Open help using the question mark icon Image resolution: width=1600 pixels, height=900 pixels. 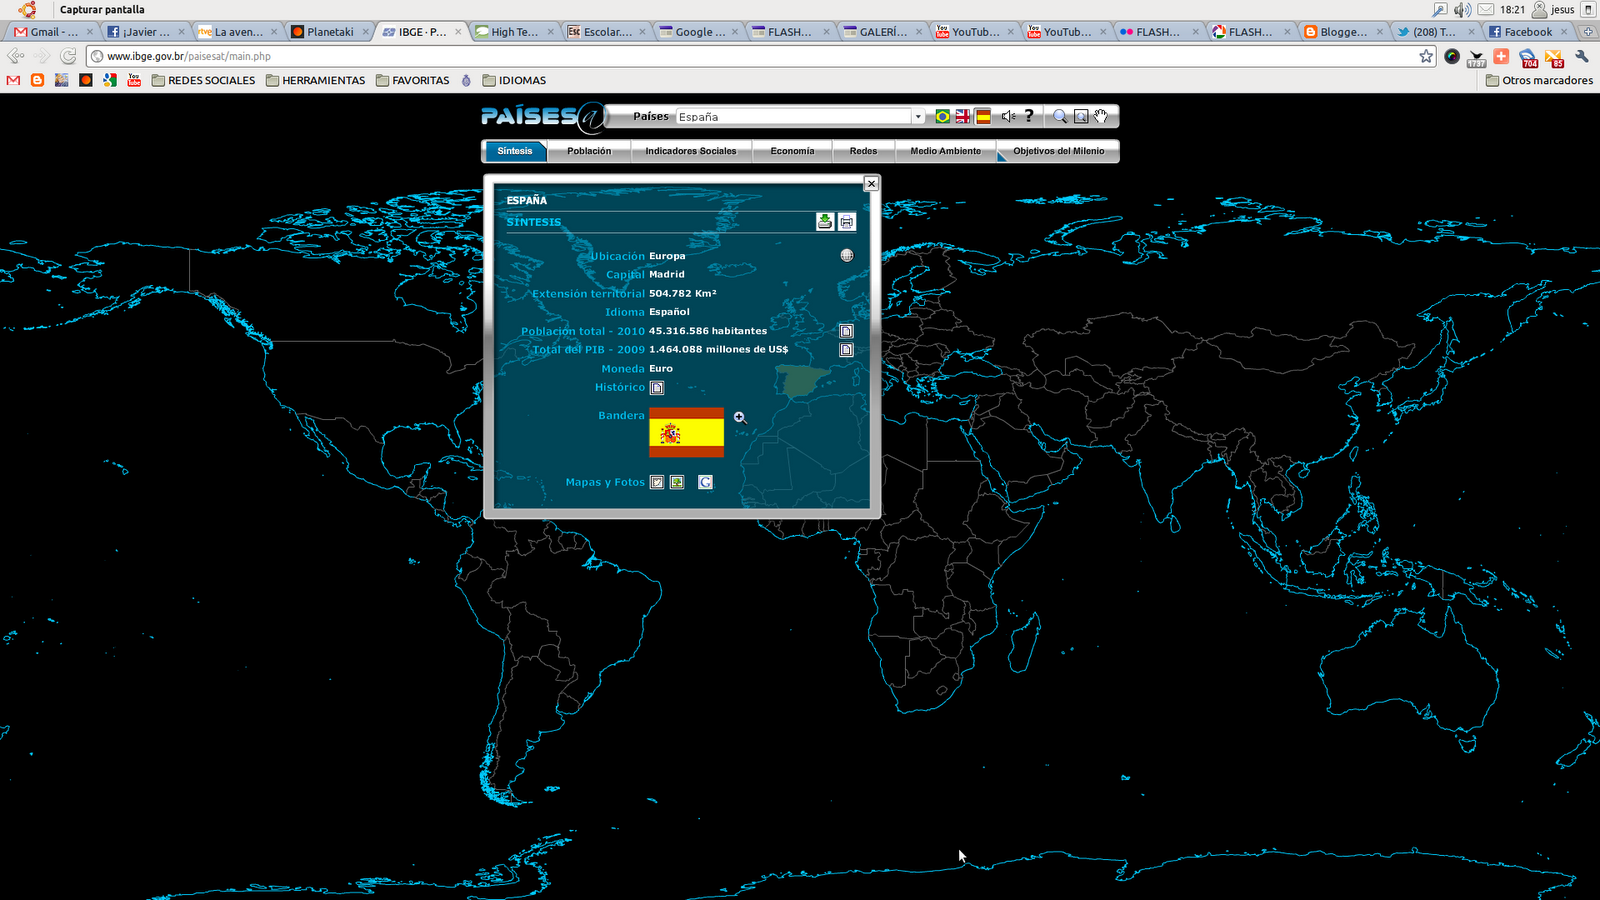[x=1030, y=116]
